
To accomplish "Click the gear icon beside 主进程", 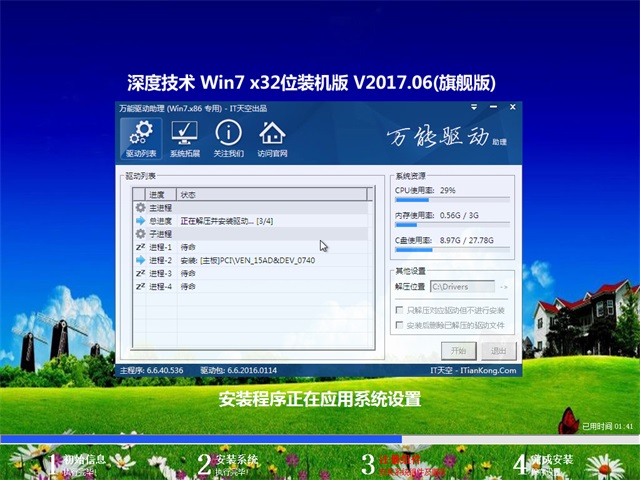I will pos(140,207).
